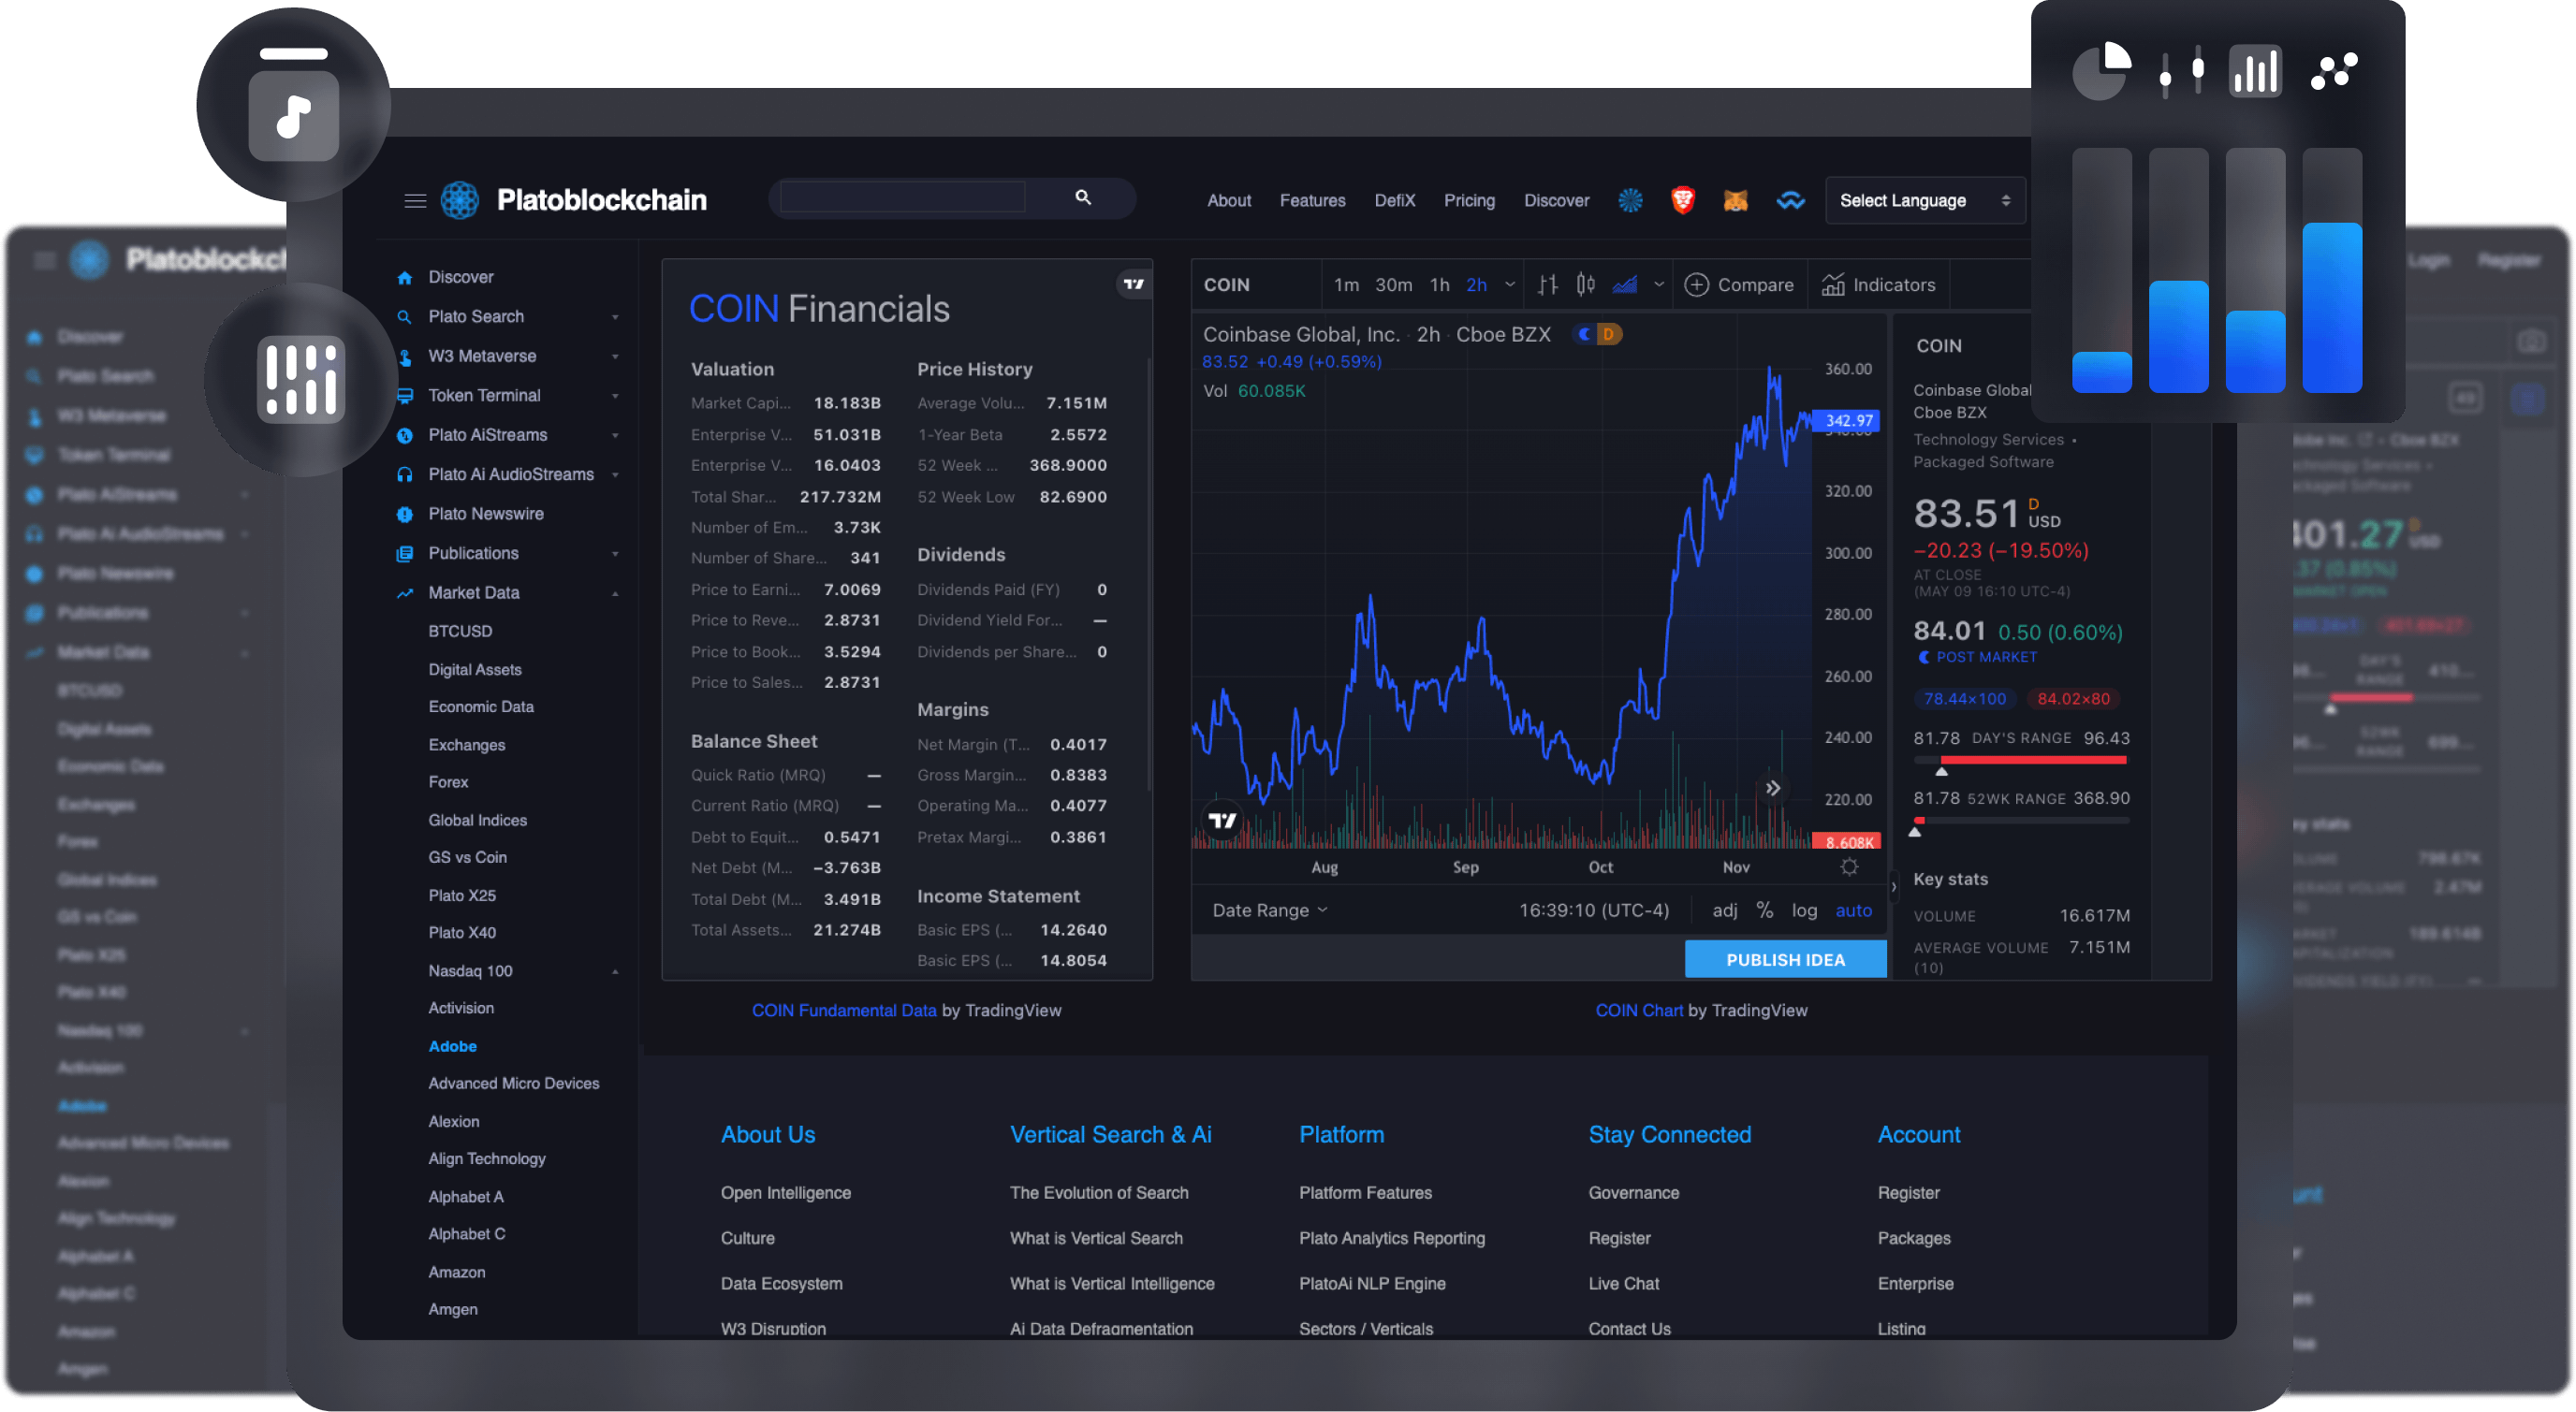Click the TradingView logo on the chart
The width and height of the screenshot is (2576, 1412).
pos(1222,821)
